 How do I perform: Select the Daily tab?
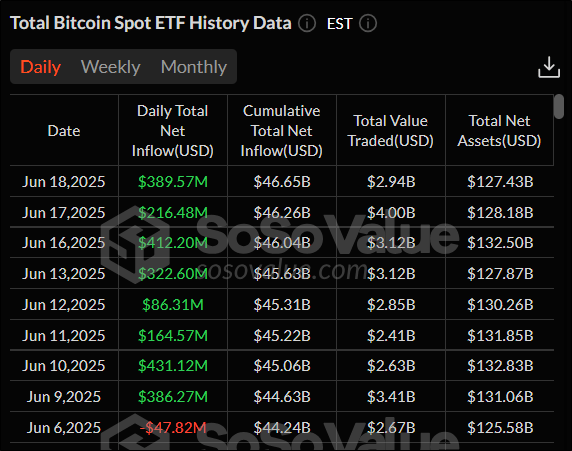coord(40,67)
